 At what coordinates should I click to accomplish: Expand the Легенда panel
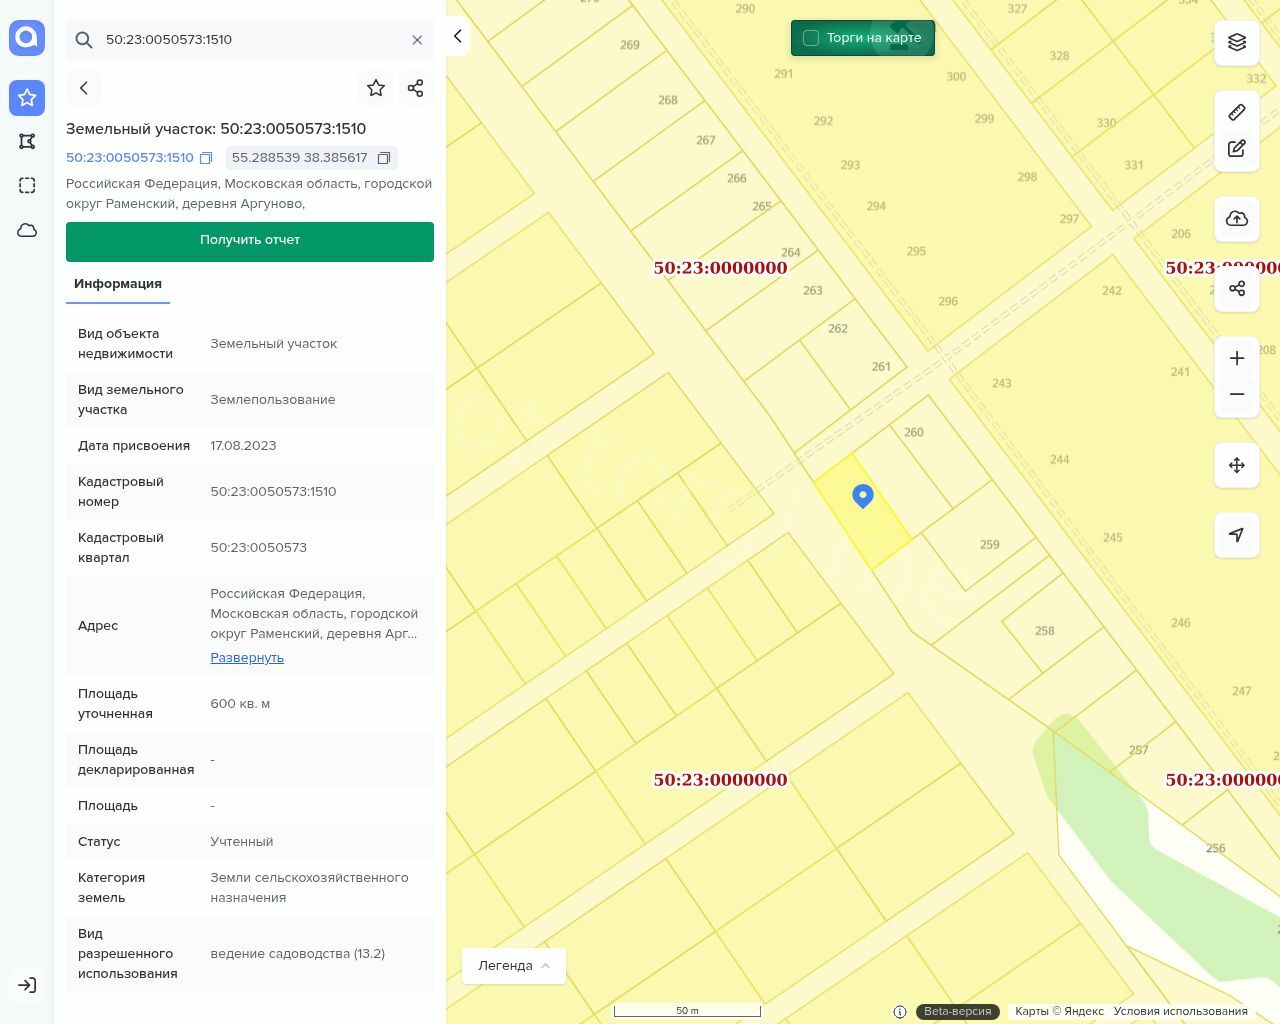(x=514, y=966)
